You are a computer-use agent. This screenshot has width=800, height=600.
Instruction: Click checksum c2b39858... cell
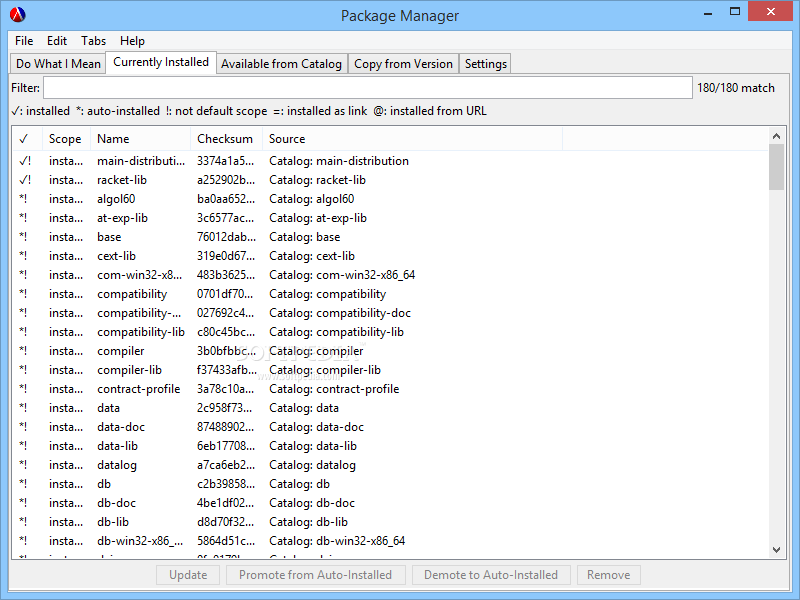(226, 484)
